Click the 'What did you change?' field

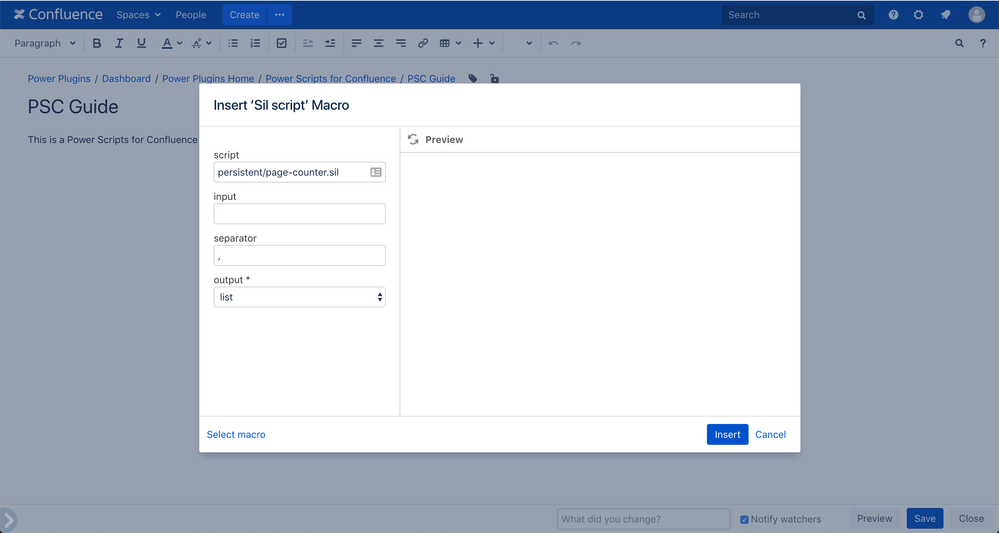pos(643,519)
